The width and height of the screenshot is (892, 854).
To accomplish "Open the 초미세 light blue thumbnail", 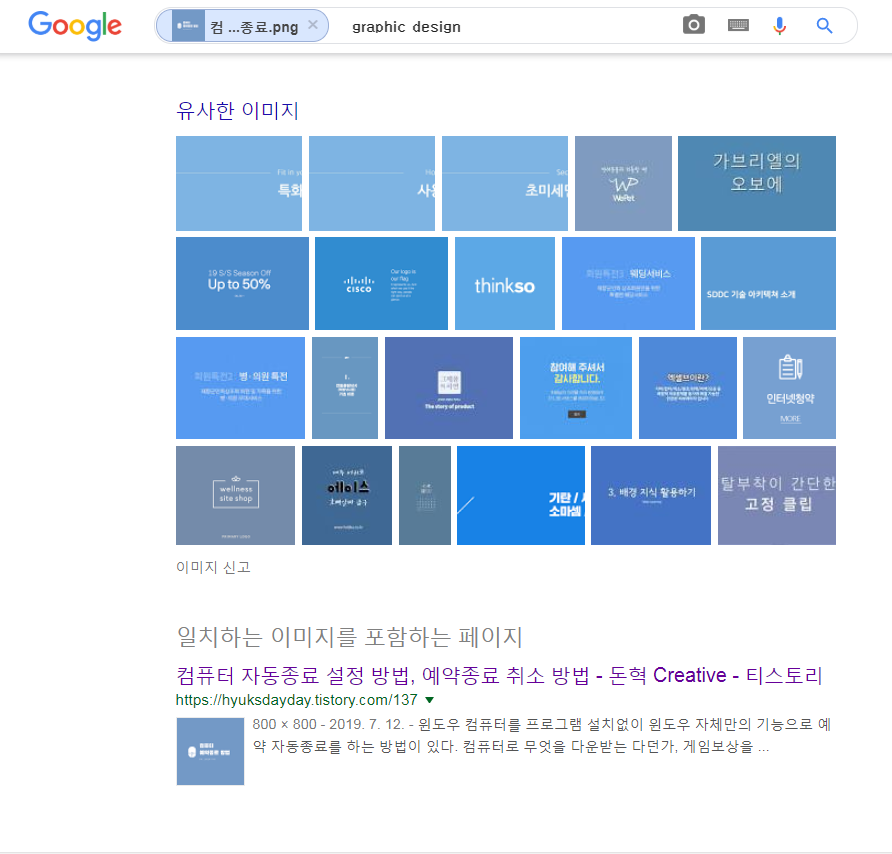I will tap(505, 183).
